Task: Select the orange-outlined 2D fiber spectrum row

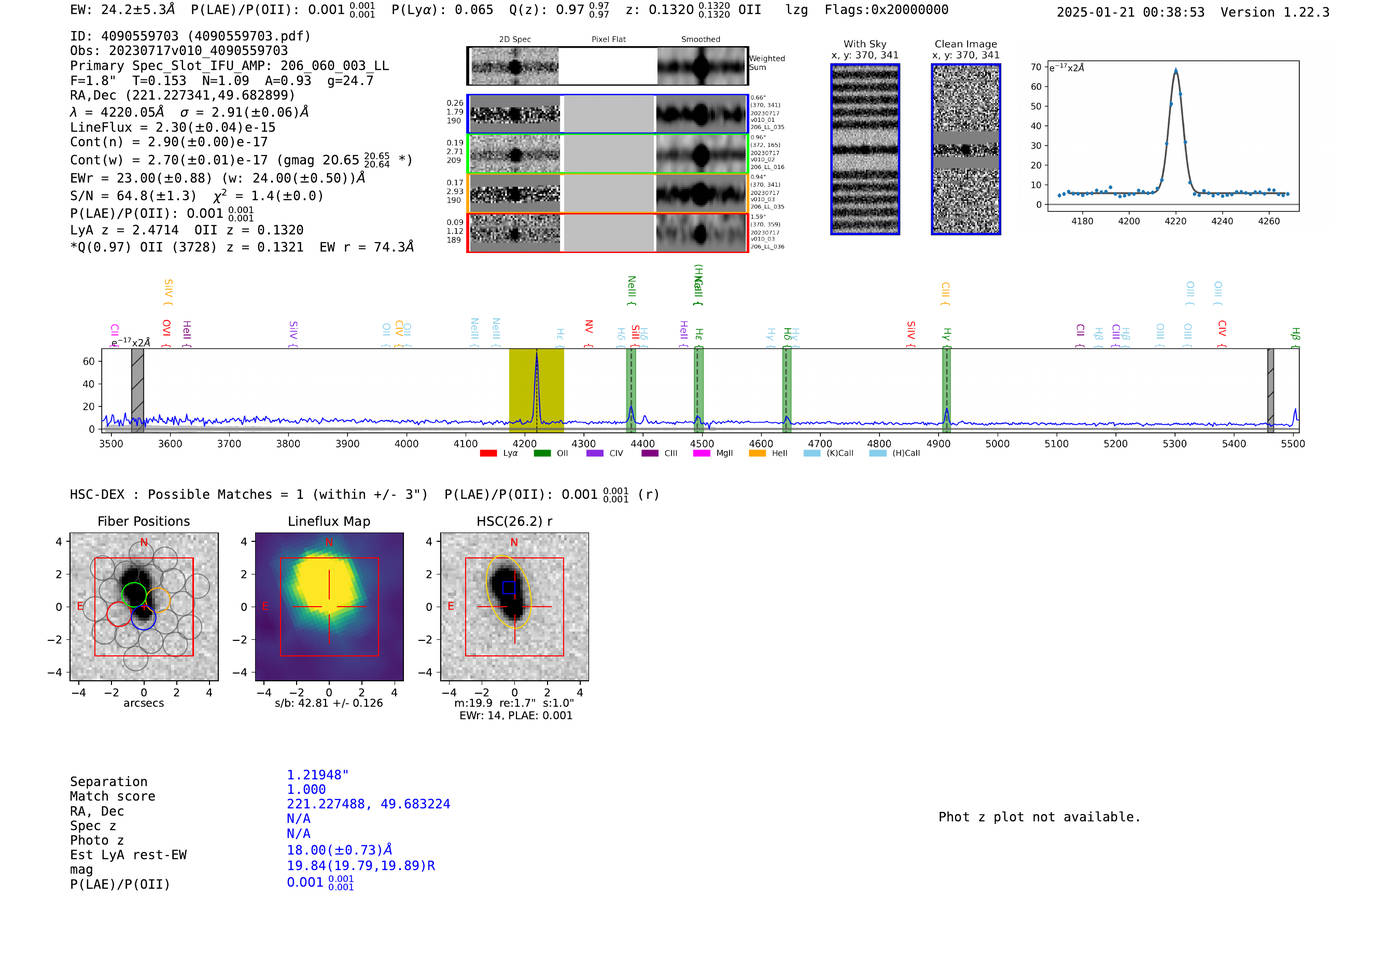Action: (608, 193)
